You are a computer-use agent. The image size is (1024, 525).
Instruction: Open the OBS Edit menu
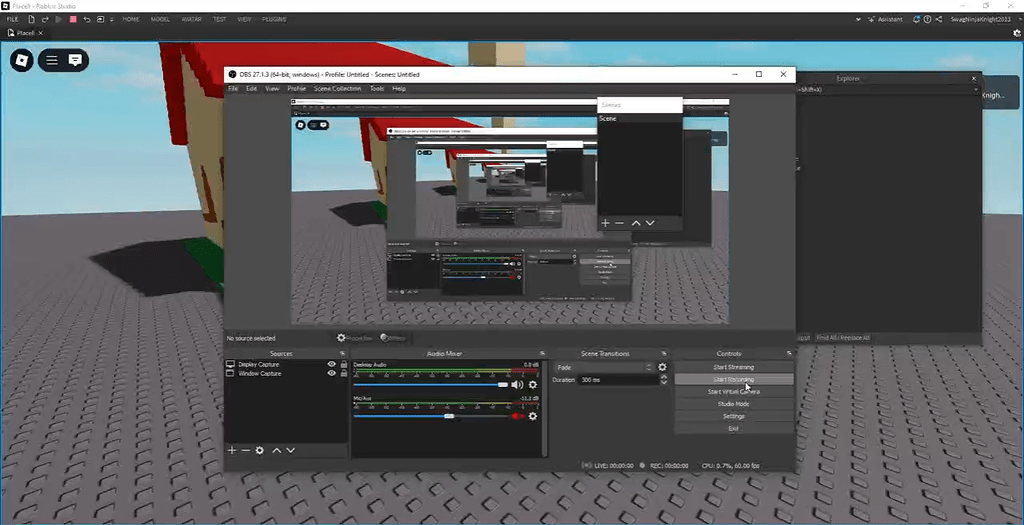pyautogui.click(x=251, y=88)
